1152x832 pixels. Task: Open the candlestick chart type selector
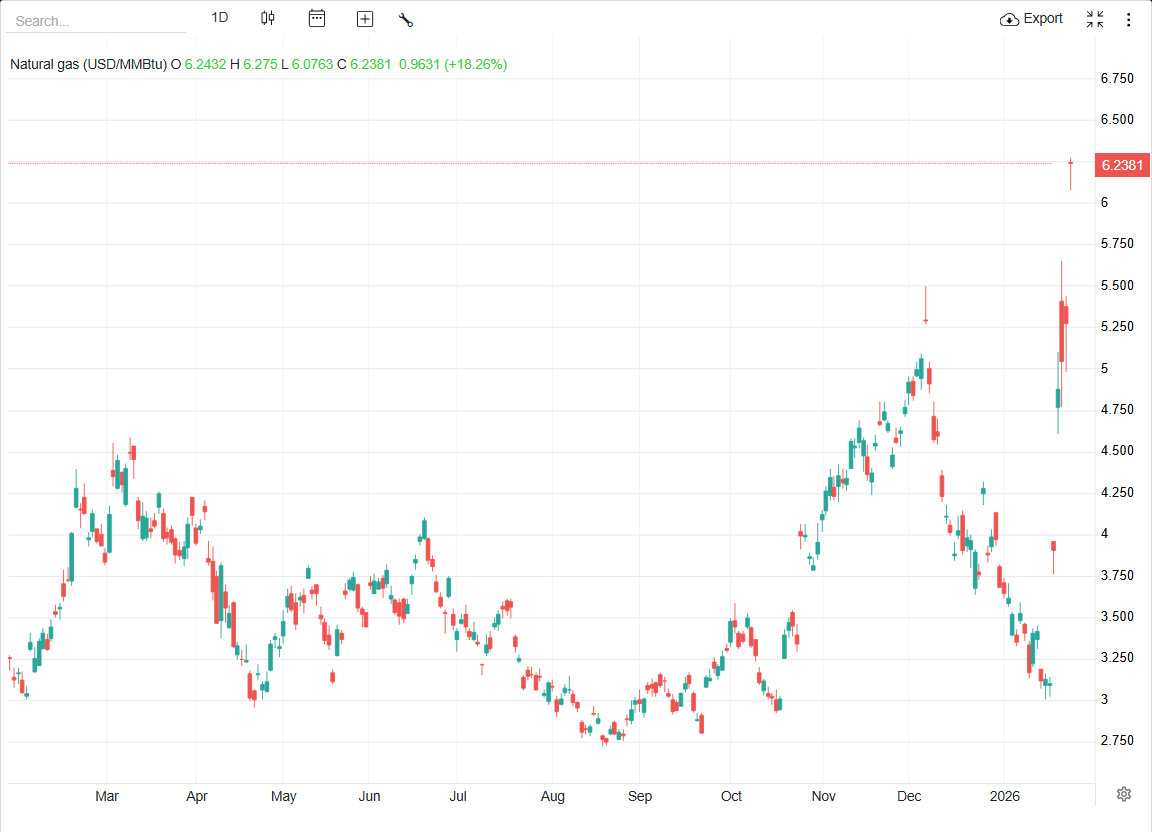pos(268,18)
